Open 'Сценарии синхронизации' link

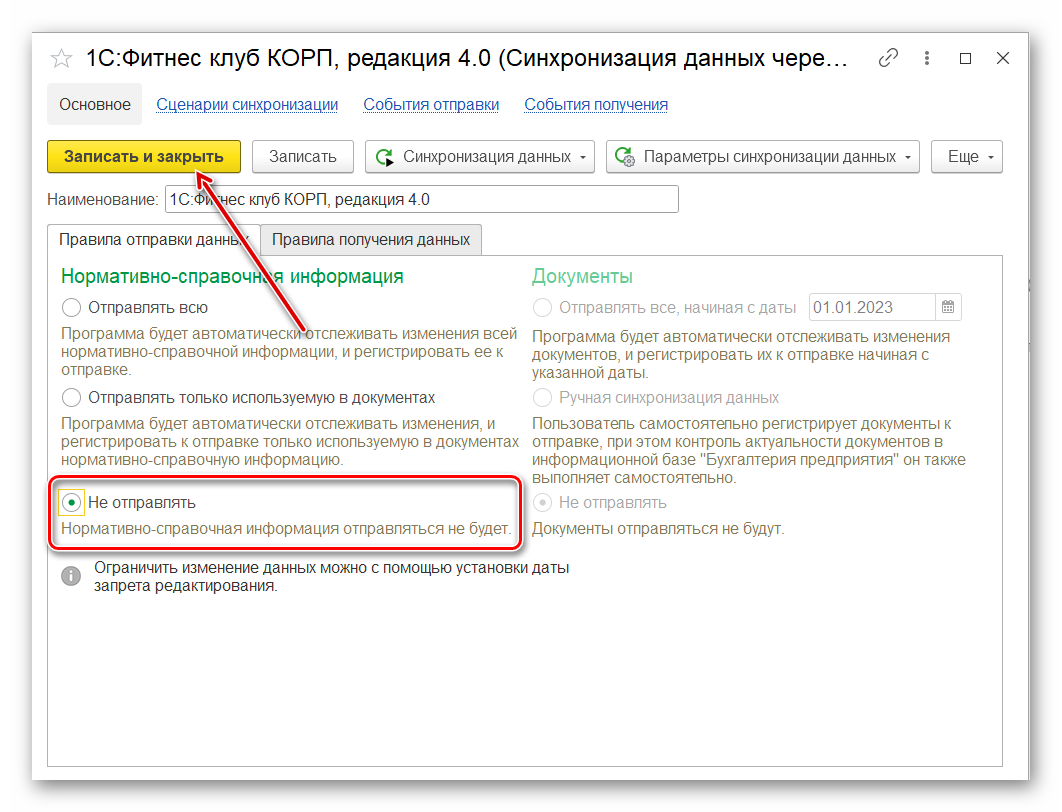click(x=247, y=105)
